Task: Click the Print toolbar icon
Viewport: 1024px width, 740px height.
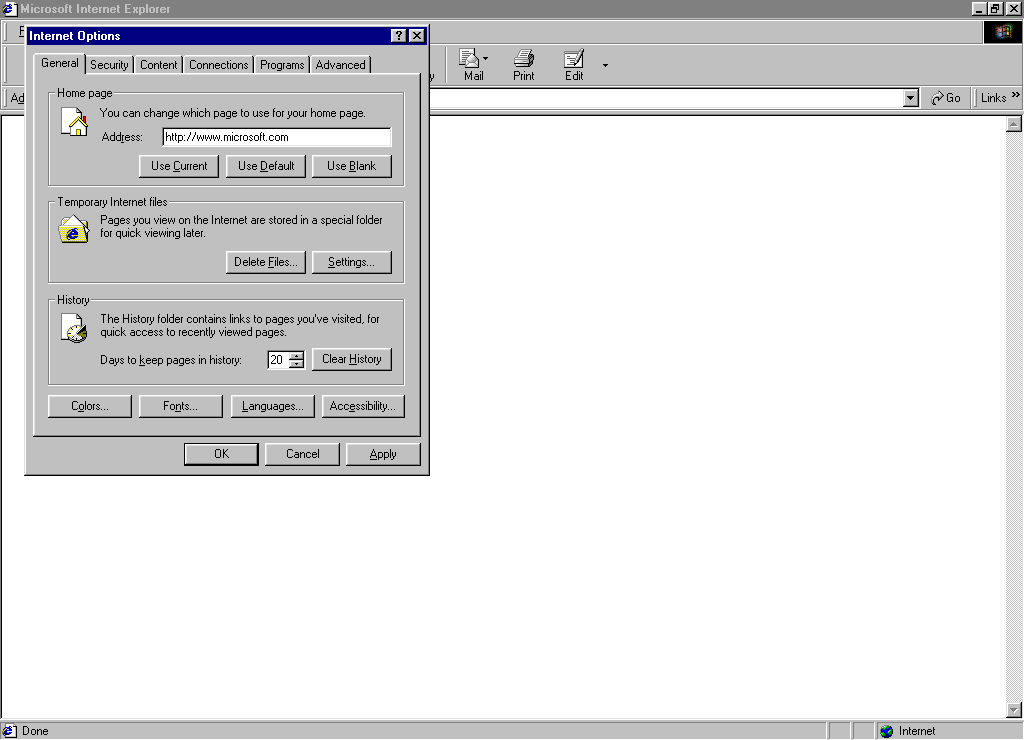Action: pyautogui.click(x=523, y=65)
